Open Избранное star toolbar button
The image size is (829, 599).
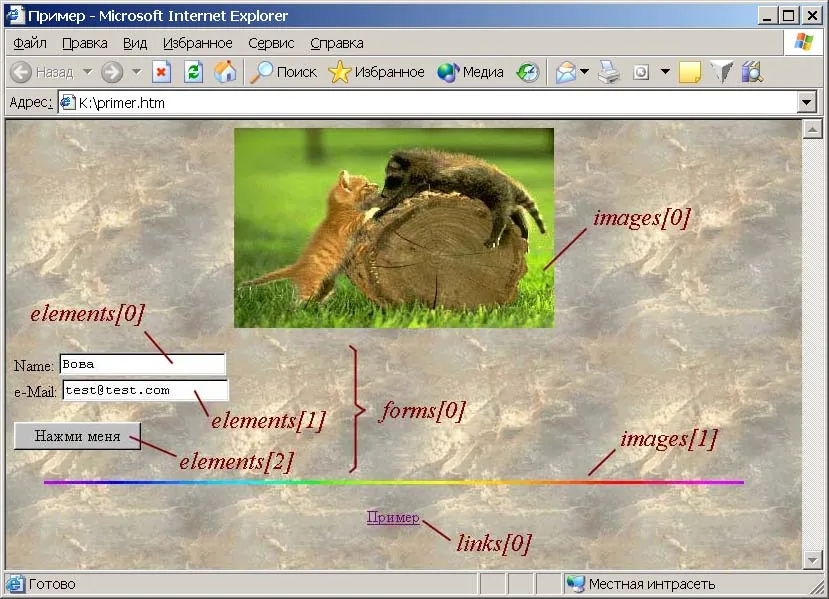pos(376,72)
